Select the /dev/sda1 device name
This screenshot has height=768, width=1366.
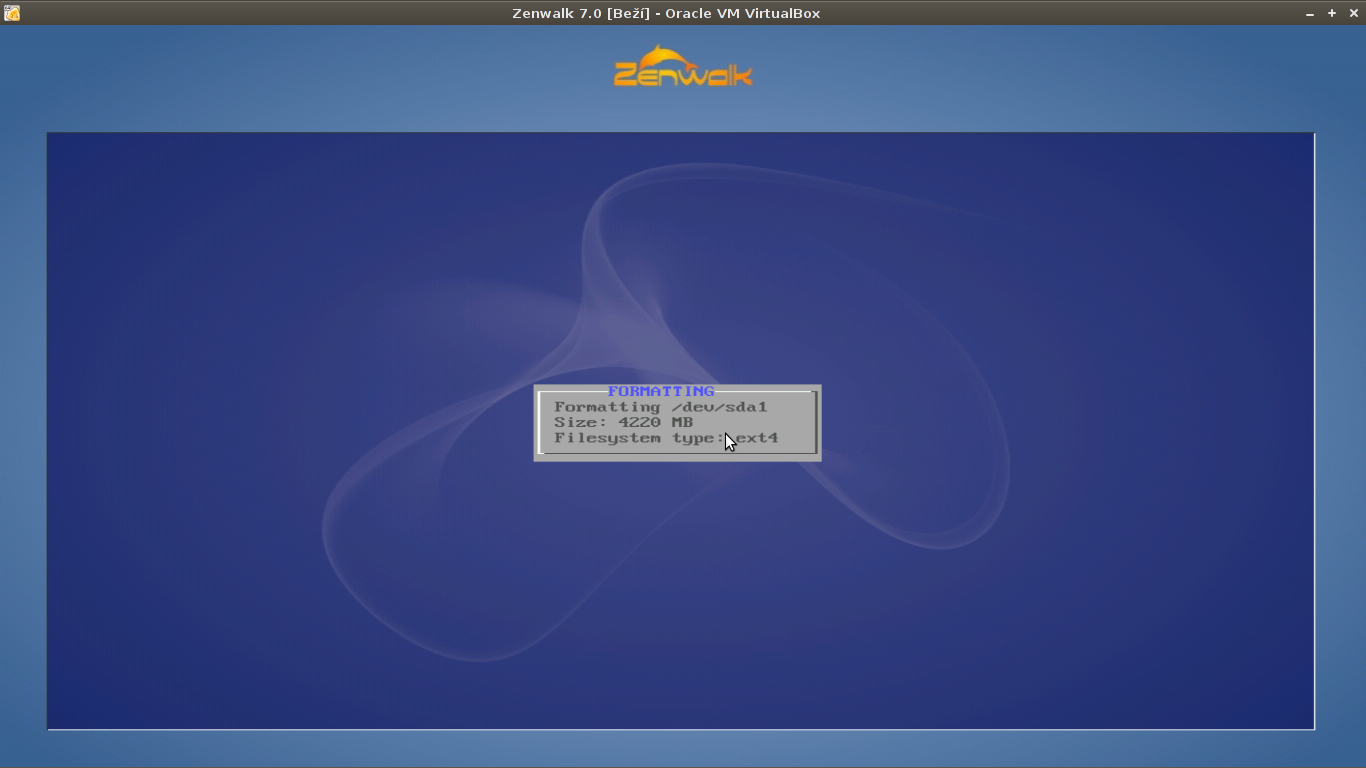[x=719, y=407]
